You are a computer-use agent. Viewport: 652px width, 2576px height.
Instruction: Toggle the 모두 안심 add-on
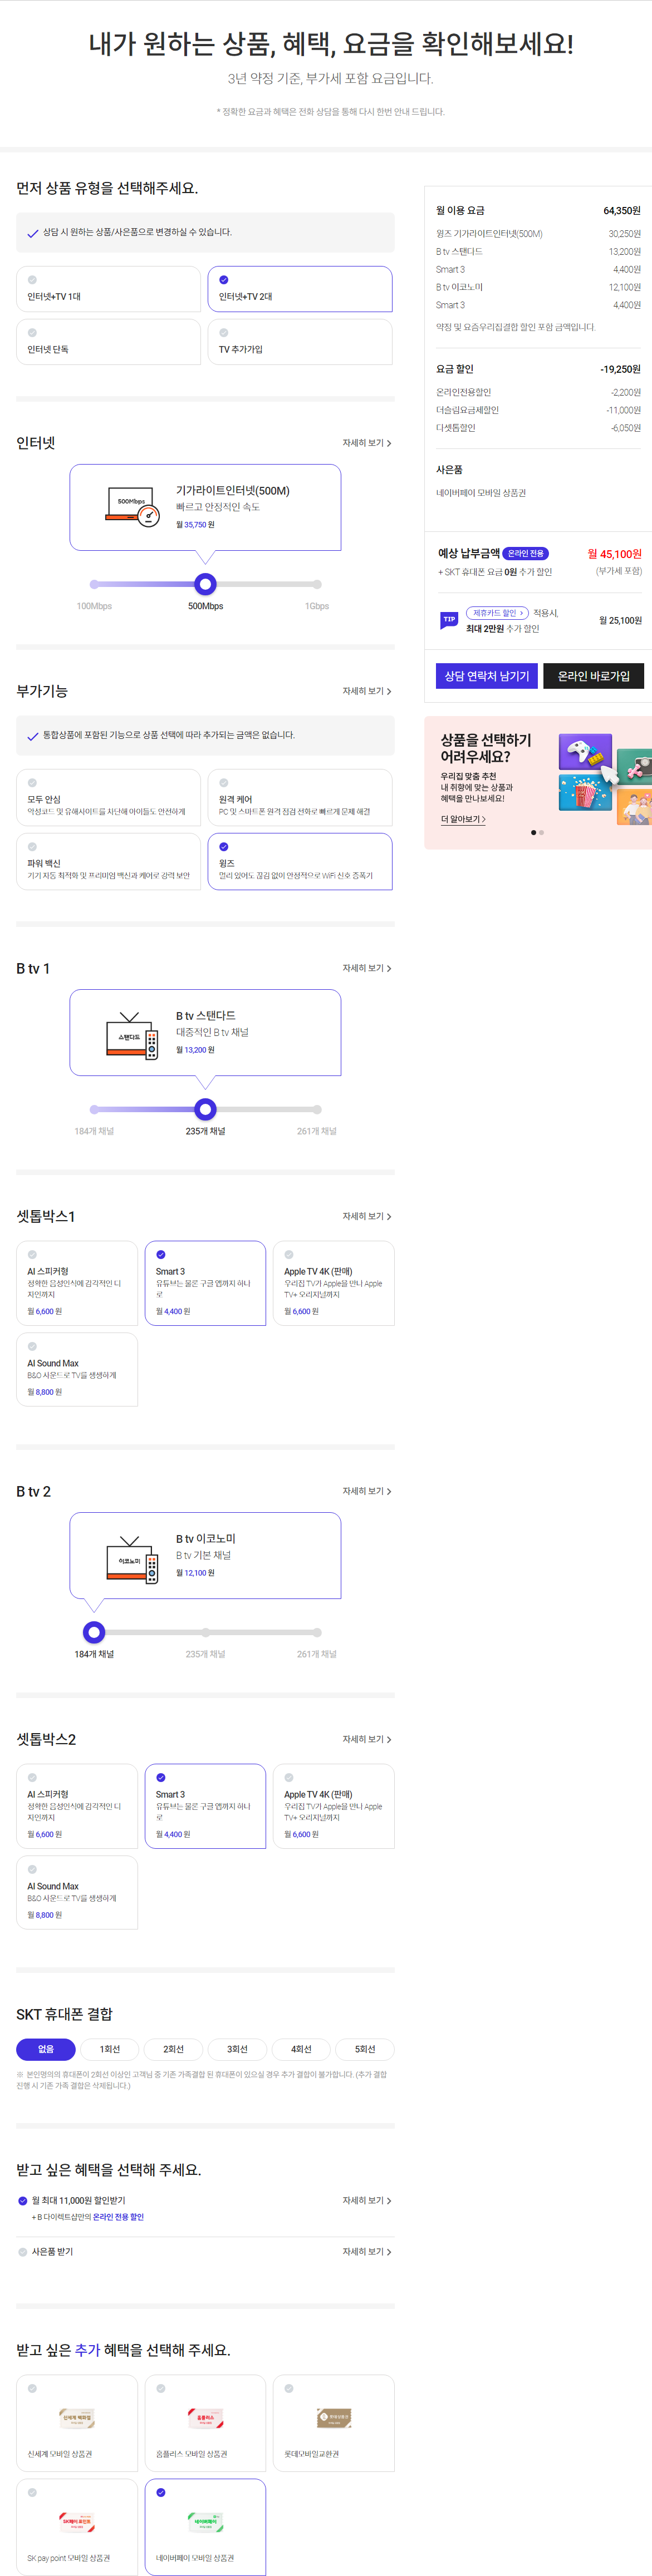tap(108, 797)
